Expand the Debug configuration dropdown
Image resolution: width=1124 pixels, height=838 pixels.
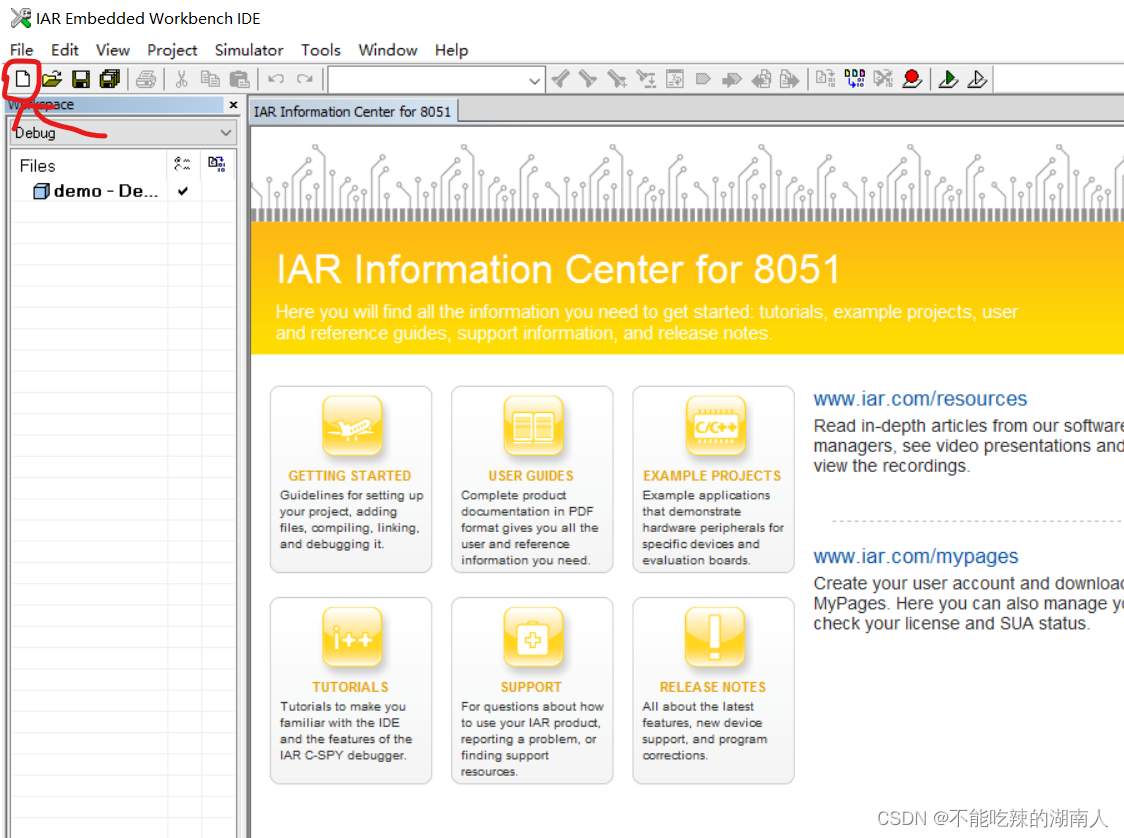coord(225,133)
